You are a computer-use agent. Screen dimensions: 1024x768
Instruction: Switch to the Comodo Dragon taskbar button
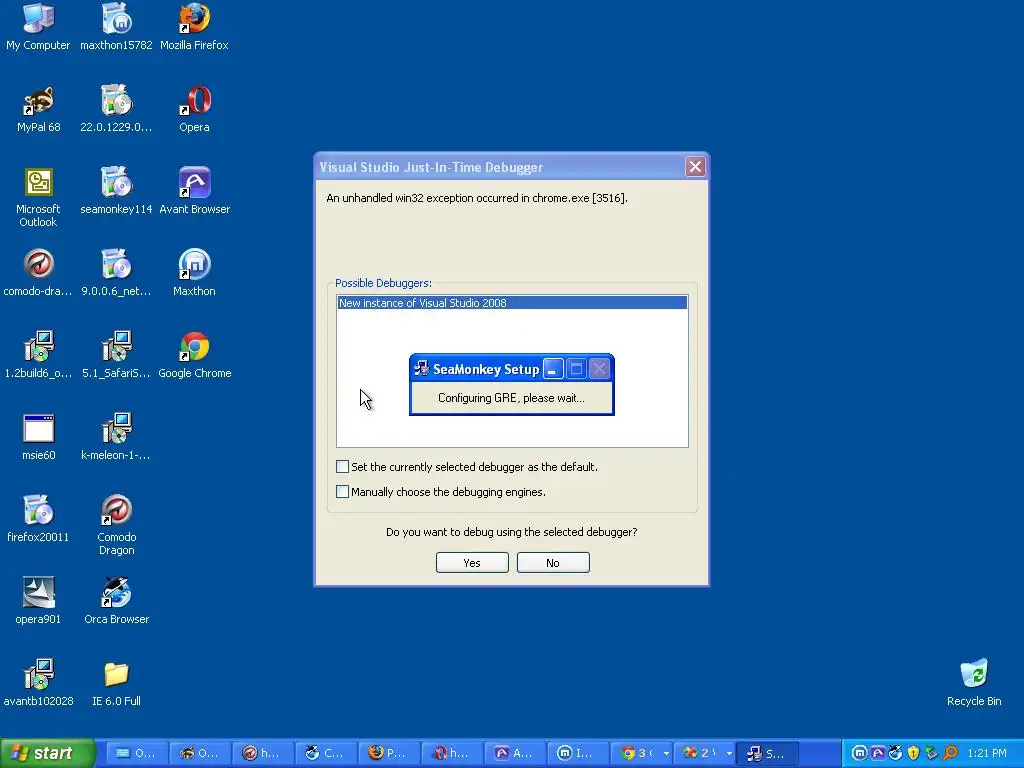click(x=262, y=753)
